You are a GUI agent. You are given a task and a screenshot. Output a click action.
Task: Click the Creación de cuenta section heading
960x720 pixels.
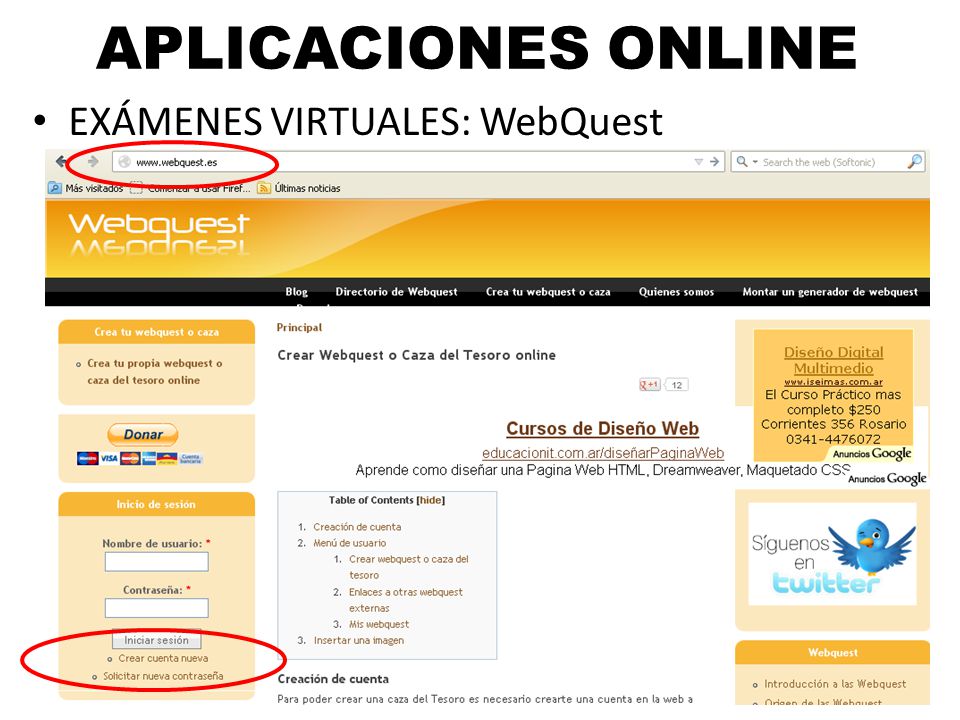[333, 679]
